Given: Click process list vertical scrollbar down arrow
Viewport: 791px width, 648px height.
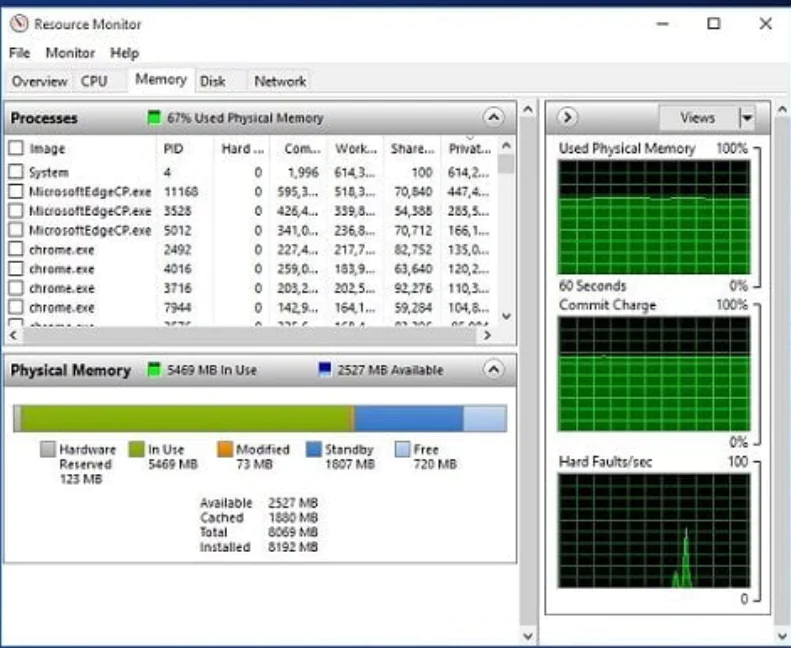Looking at the screenshot, I should [506, 316].
